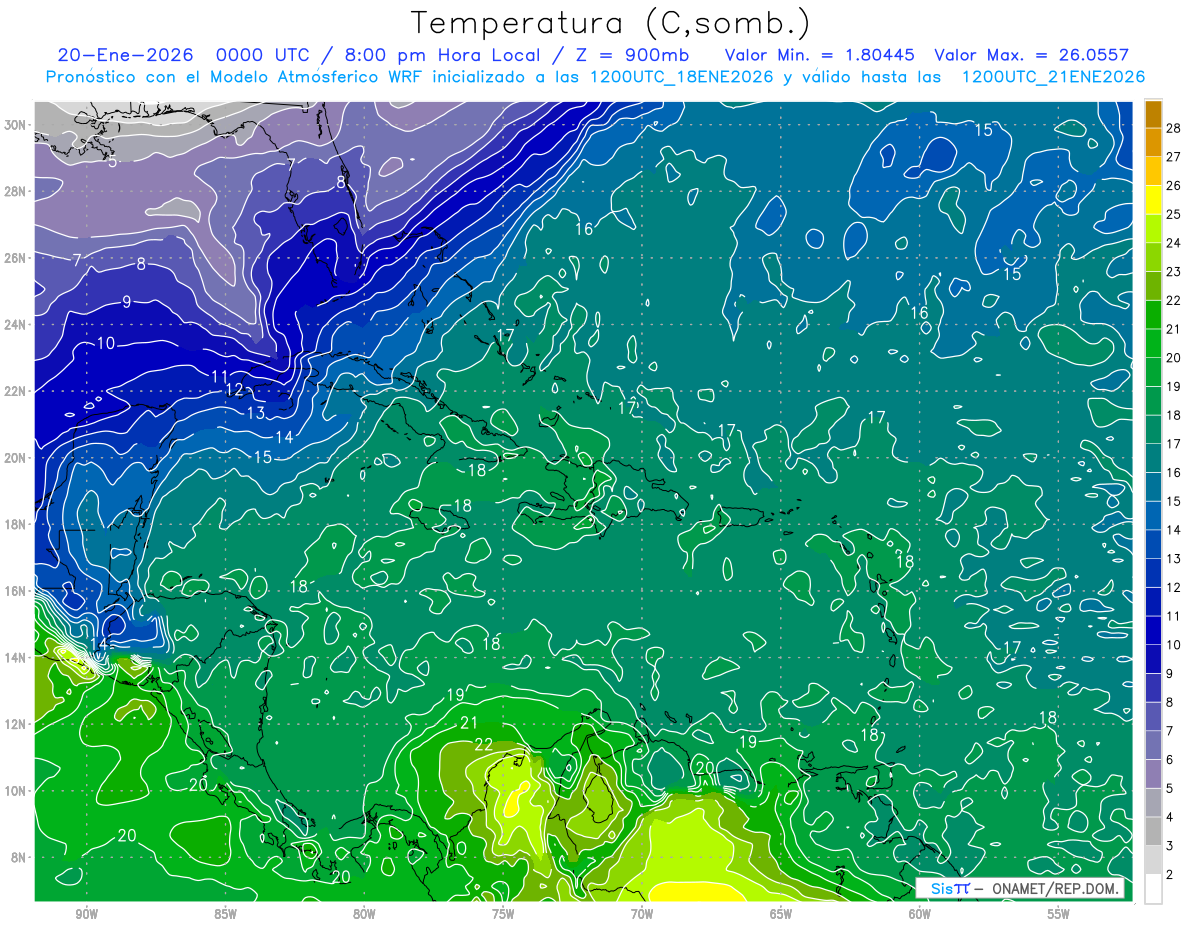Click the SisTT ONAMET/REP.DOM. logo box

pyautogui.click(x=1019, y=888)
